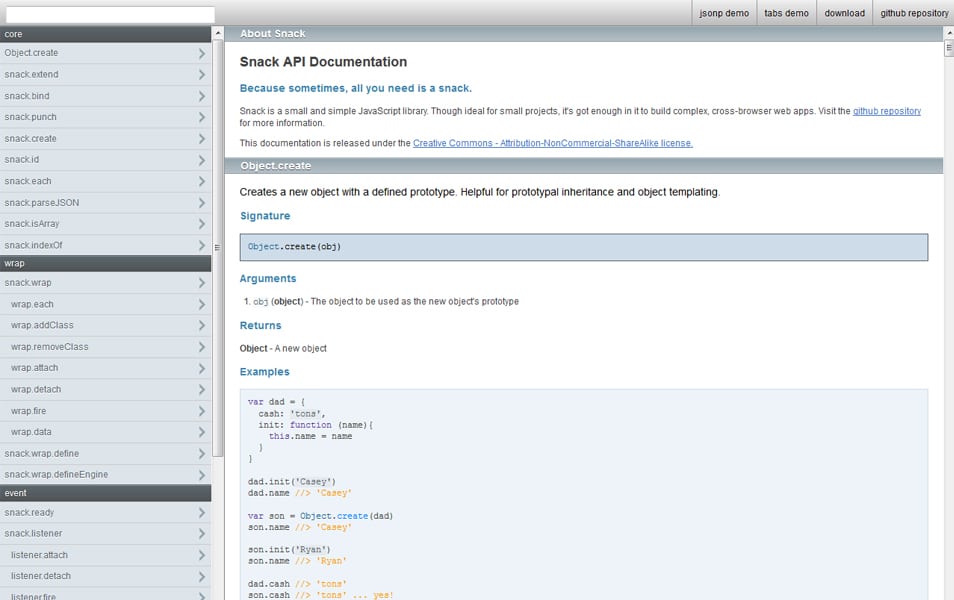Click the chevron arrow beside snack.each
Viewport: 954px width, 600px height.
click(201, 181)
